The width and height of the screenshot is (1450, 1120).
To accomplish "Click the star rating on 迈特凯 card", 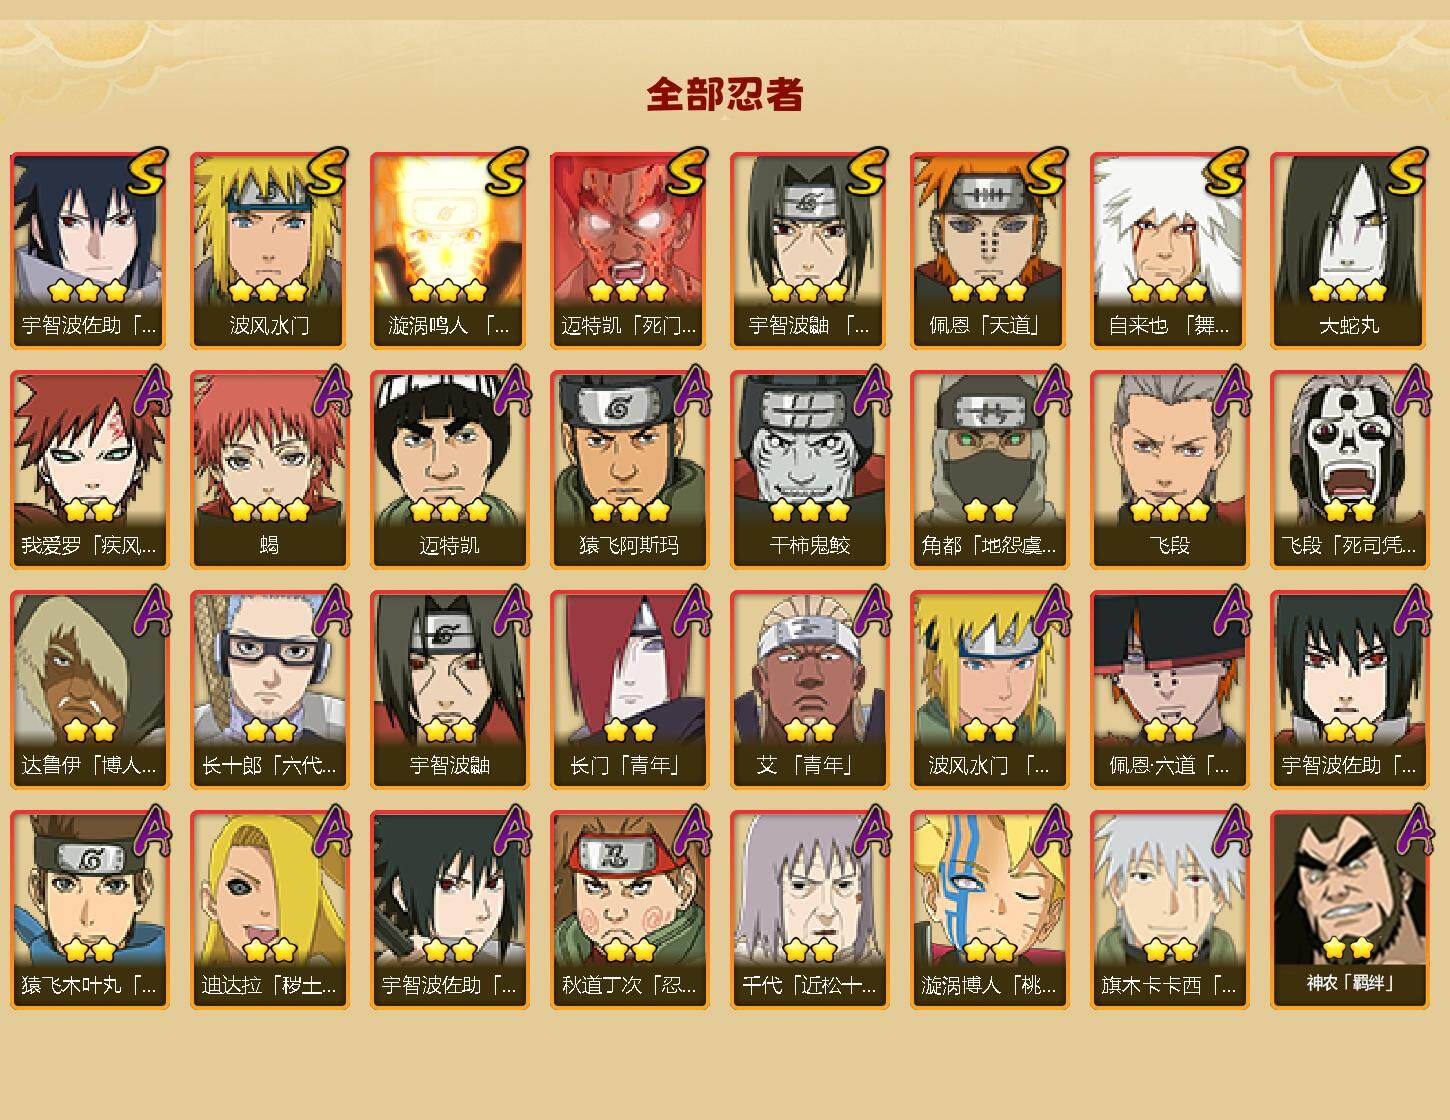I will (449, 511).
